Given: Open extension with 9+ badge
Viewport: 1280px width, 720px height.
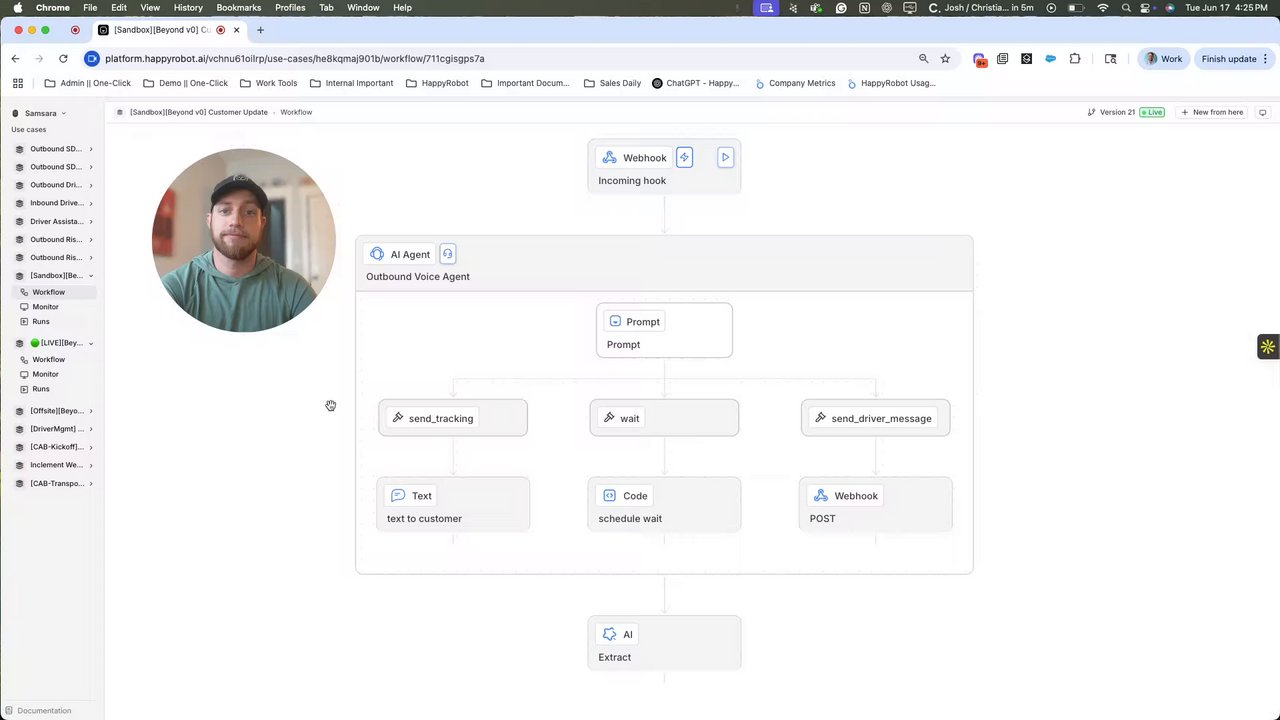Looking at the screenshot, I should (980, 59).
